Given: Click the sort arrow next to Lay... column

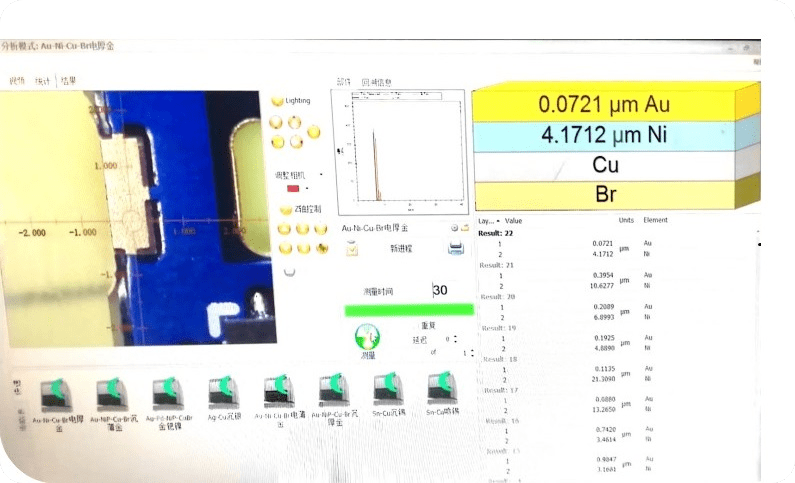Looking at the screenshot, I should point(498,221).
